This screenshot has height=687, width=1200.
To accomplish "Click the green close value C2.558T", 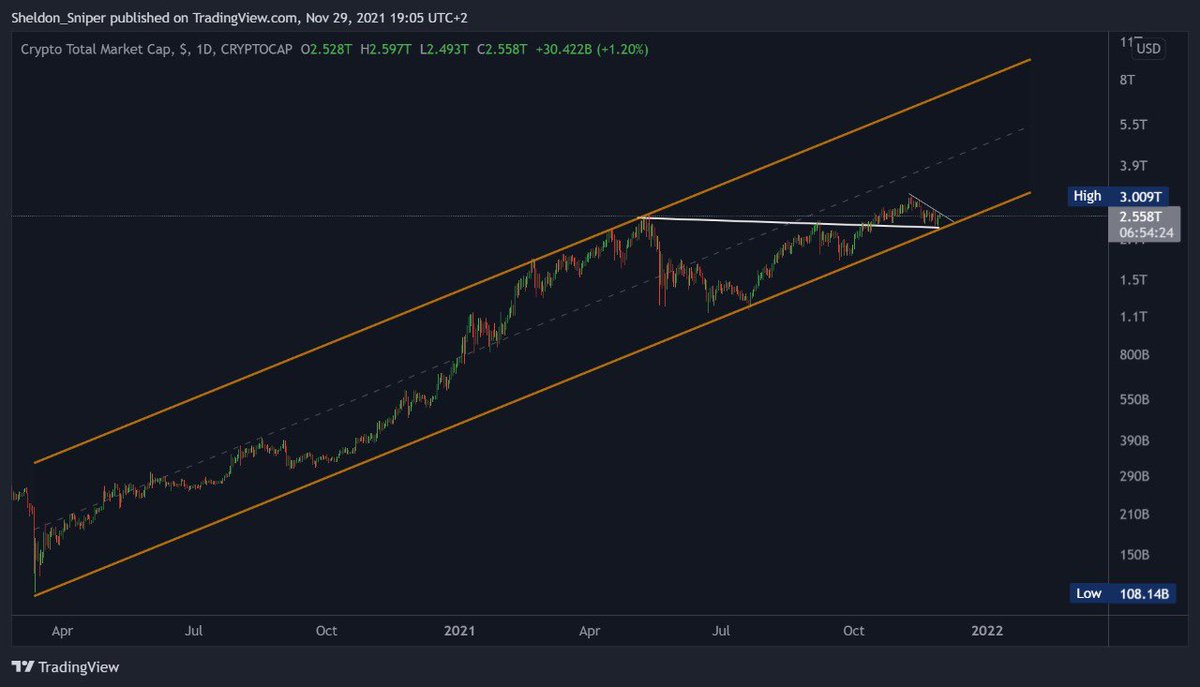I will [498, 47].
